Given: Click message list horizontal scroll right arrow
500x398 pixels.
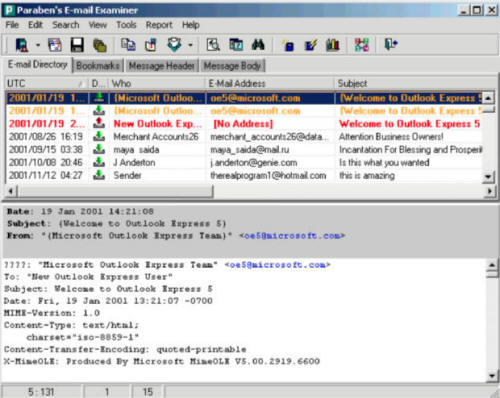Looking at the screenshot, I should (x=489, y=191).
